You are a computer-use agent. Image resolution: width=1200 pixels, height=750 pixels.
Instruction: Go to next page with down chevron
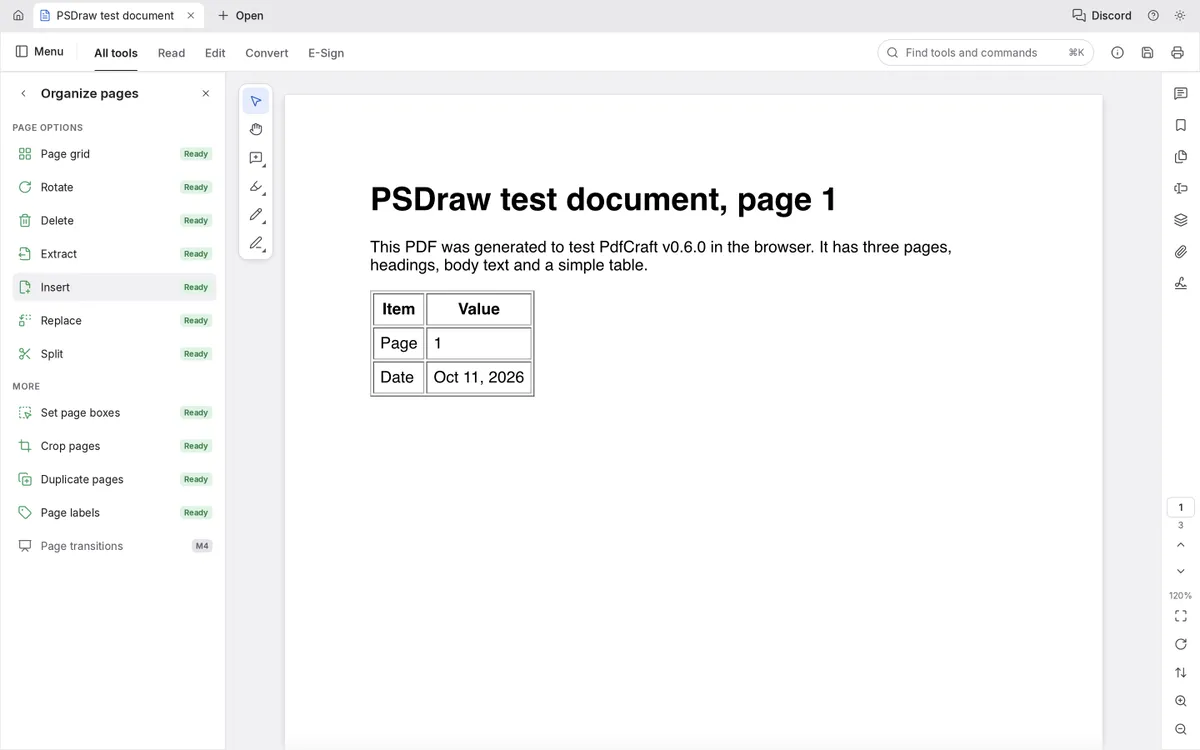1181,571
